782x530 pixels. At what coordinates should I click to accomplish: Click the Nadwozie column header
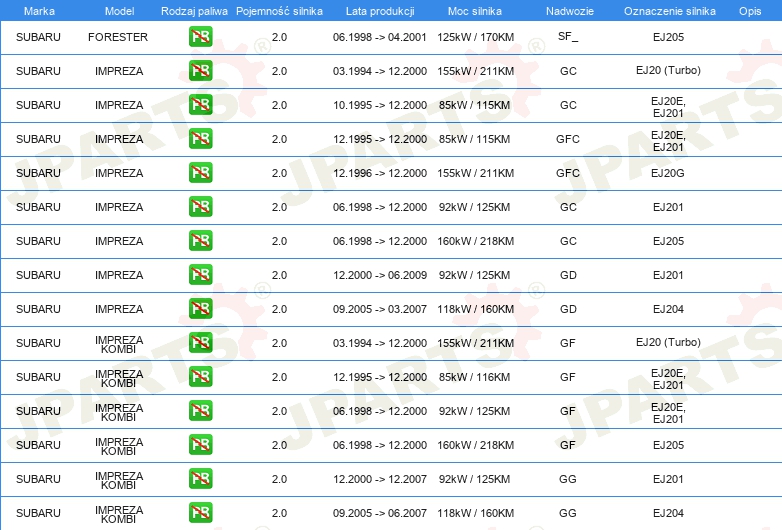point(570,11)
